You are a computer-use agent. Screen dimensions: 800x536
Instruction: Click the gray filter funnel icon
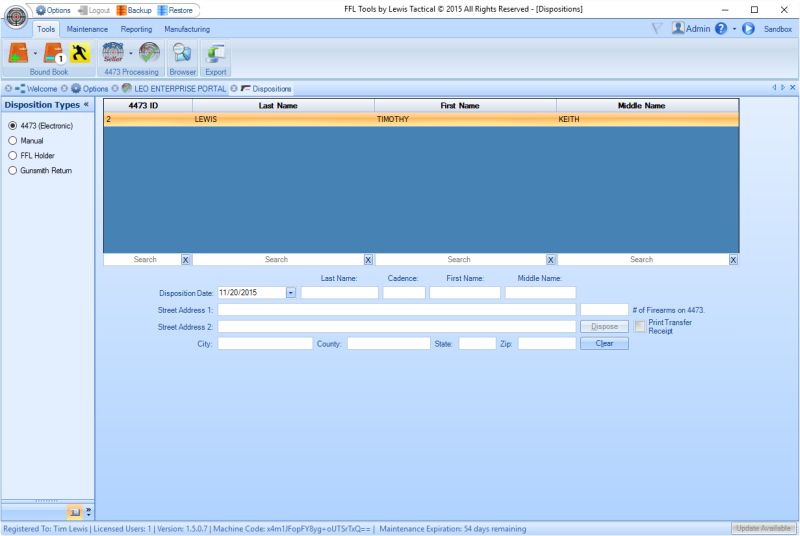pyautogui.click(x=657, y=29)
